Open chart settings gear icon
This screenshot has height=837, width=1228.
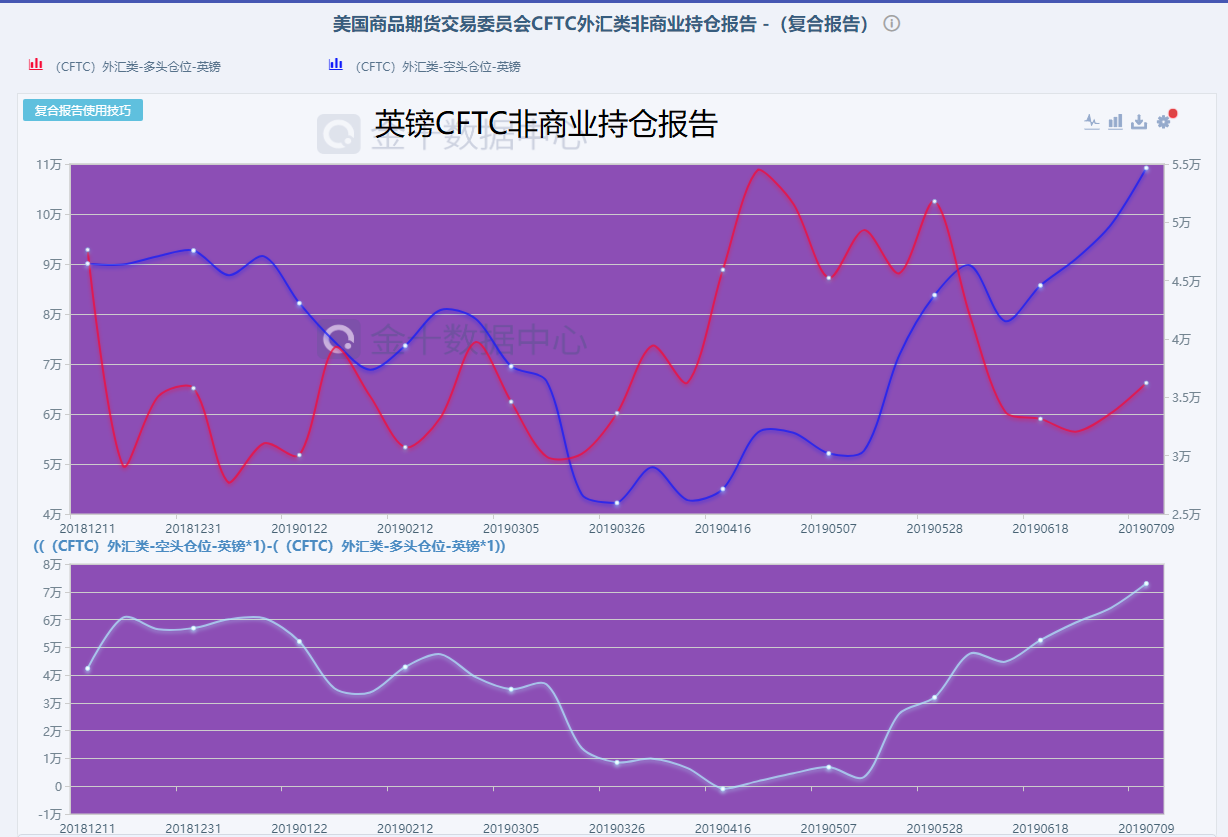point(1163,122)
